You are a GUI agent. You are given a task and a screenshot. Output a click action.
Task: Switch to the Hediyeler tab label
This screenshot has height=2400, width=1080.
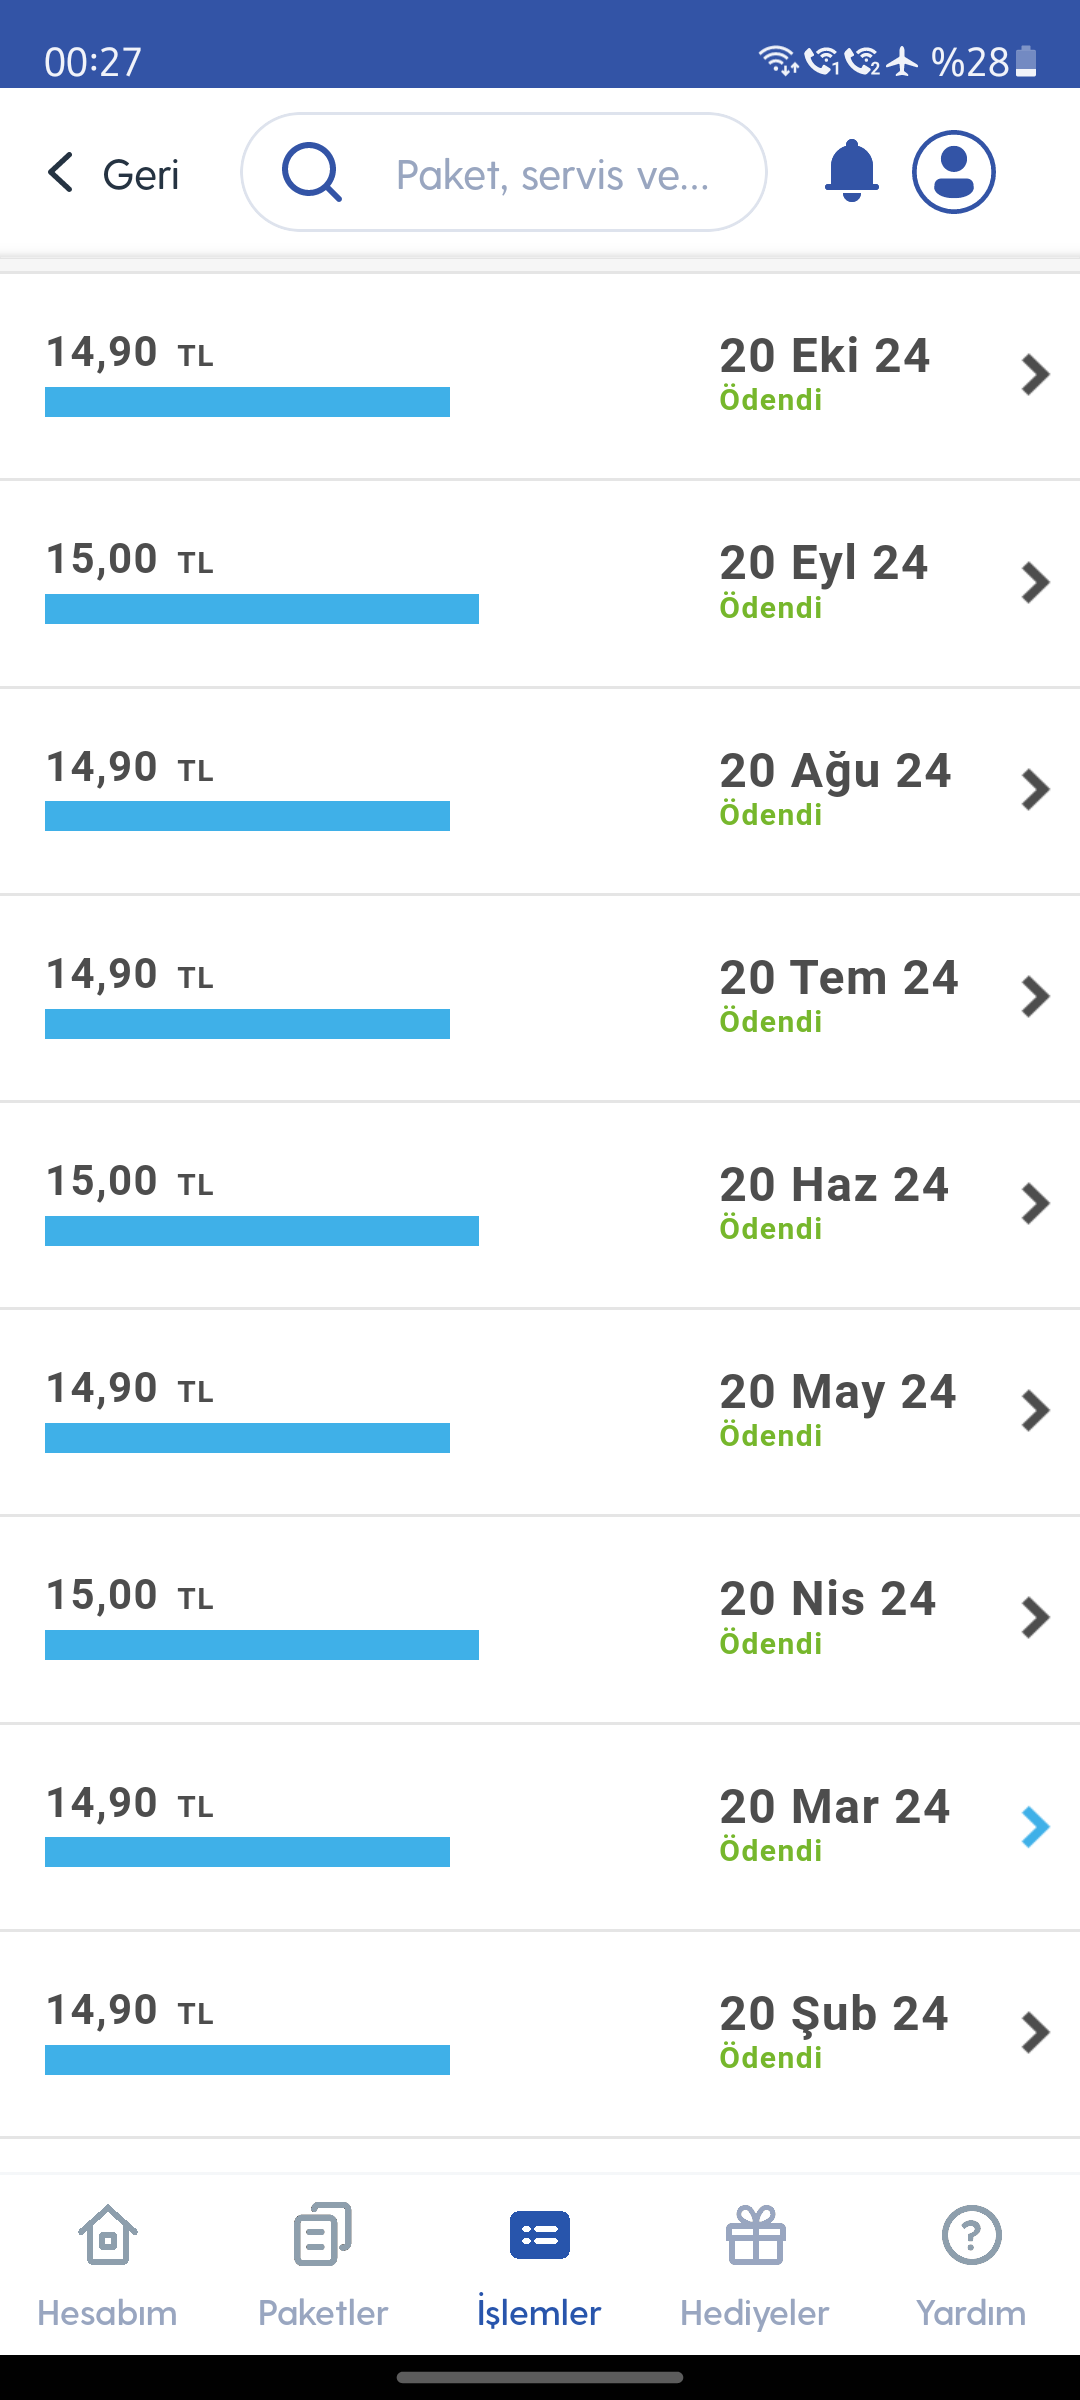755,2313
